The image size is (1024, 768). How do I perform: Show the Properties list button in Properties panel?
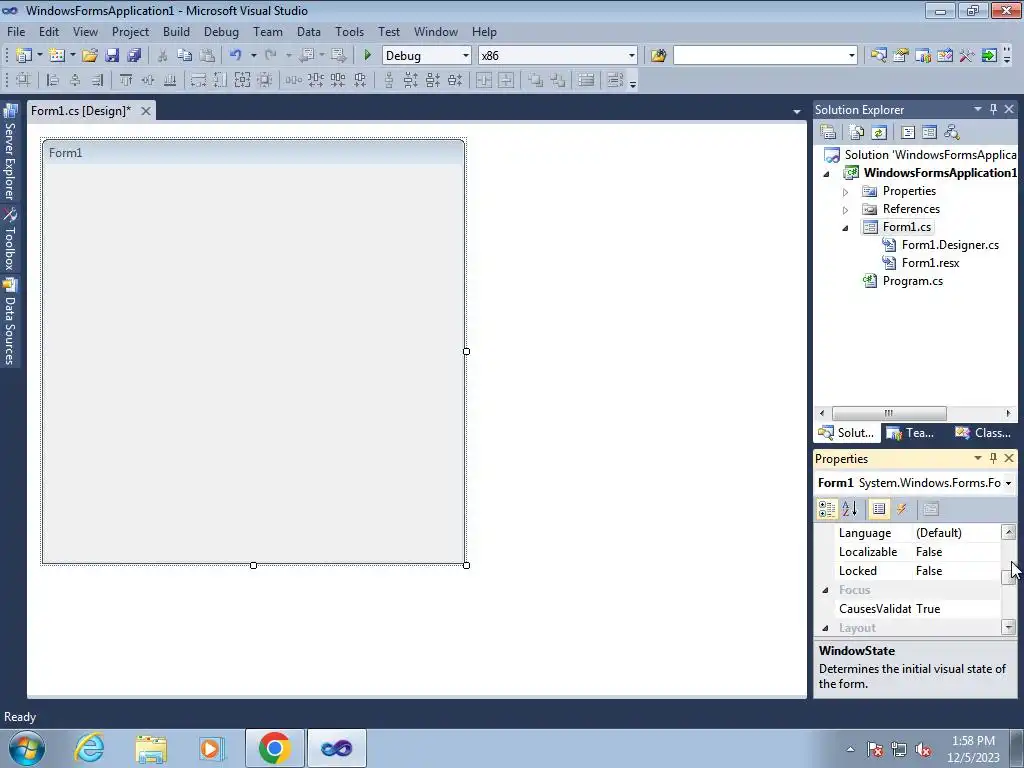(x=879, y=509)
